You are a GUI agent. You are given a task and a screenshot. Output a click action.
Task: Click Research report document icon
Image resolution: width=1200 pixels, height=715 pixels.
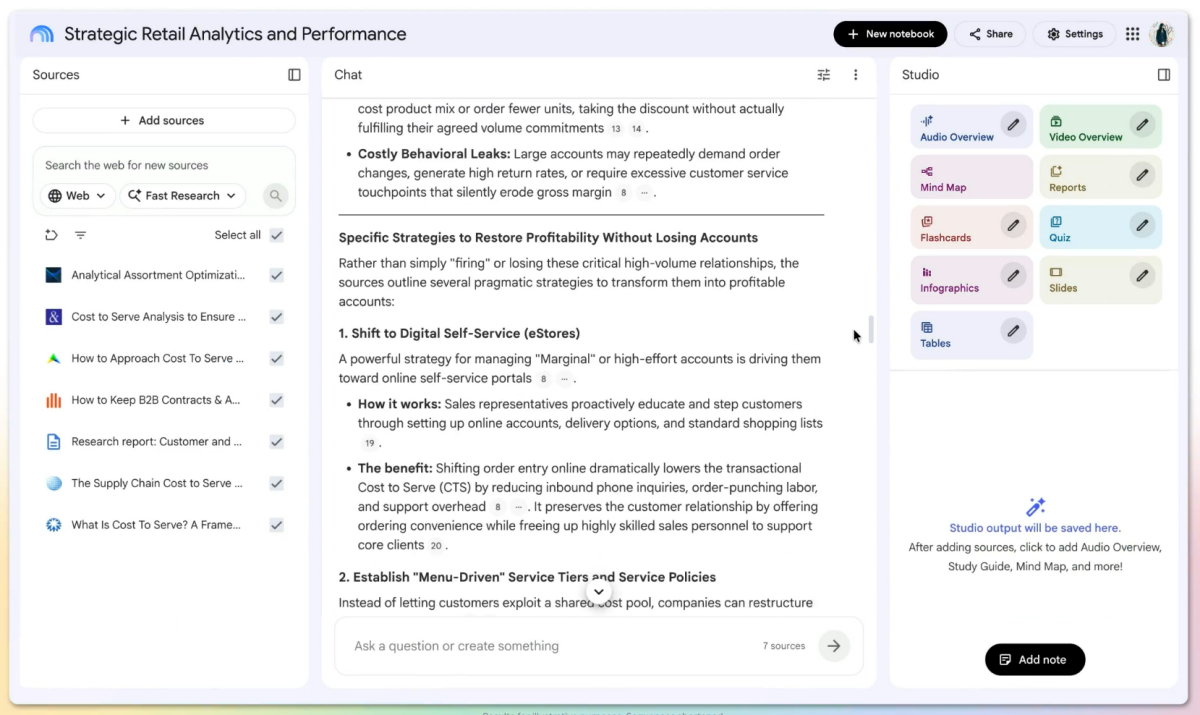54,442
